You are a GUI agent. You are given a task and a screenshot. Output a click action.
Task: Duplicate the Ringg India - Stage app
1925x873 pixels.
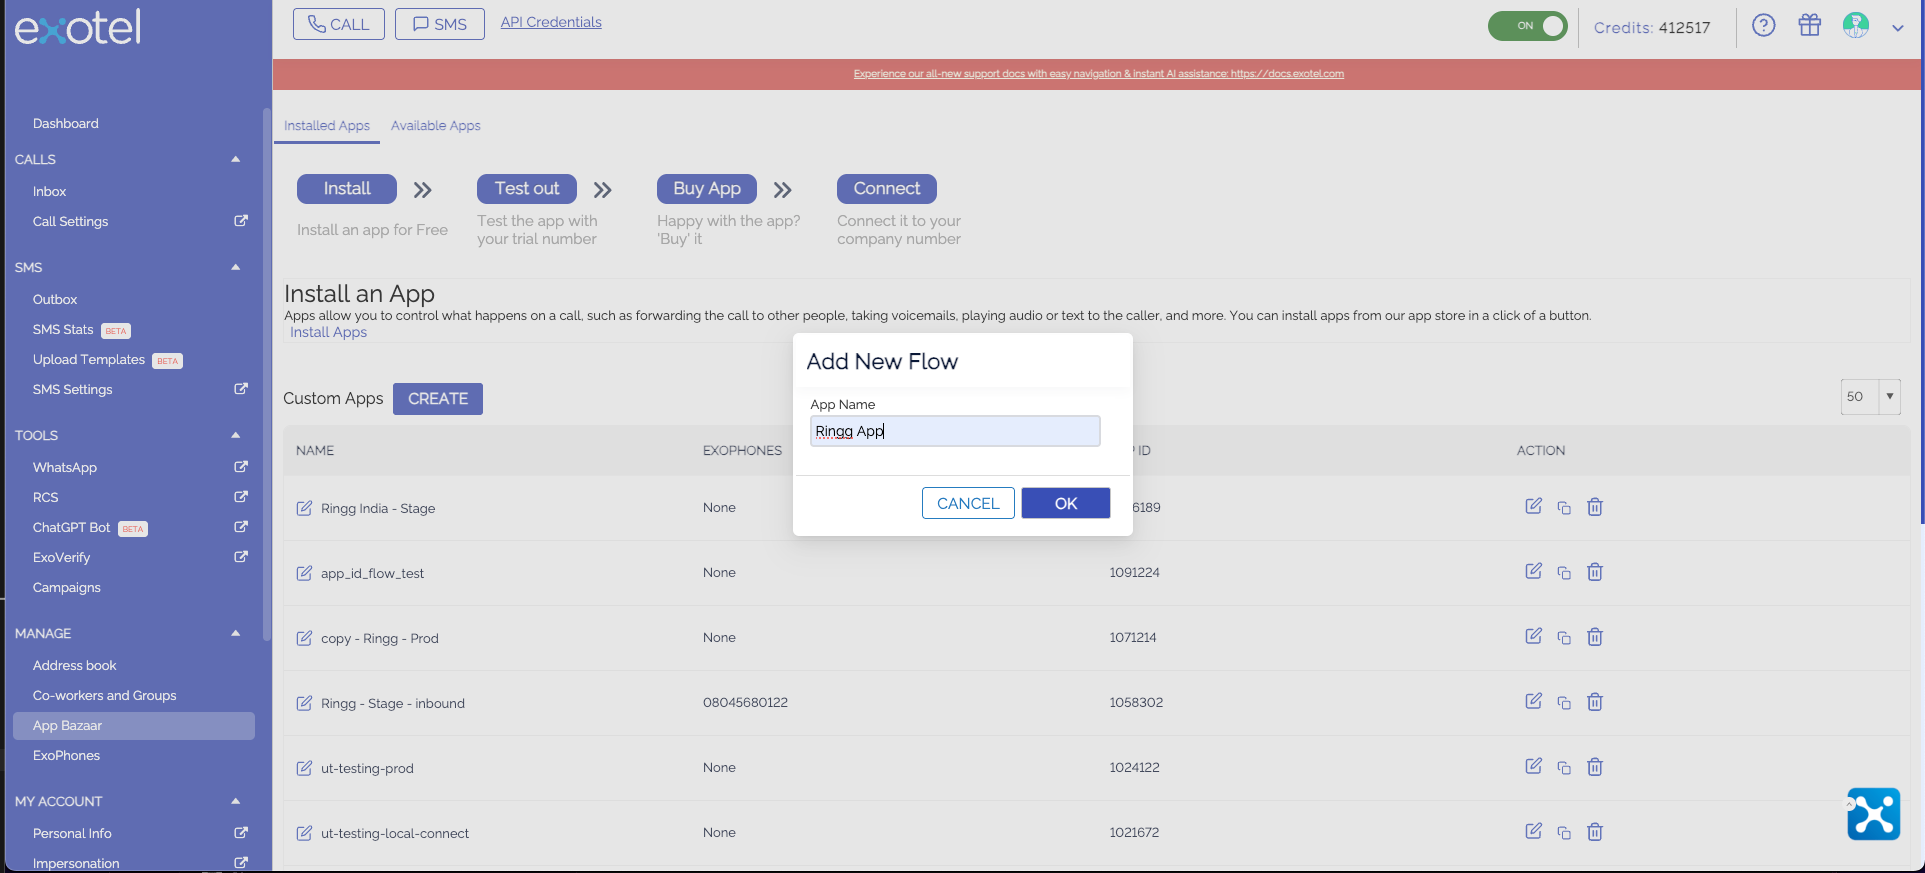(1564, 508)
